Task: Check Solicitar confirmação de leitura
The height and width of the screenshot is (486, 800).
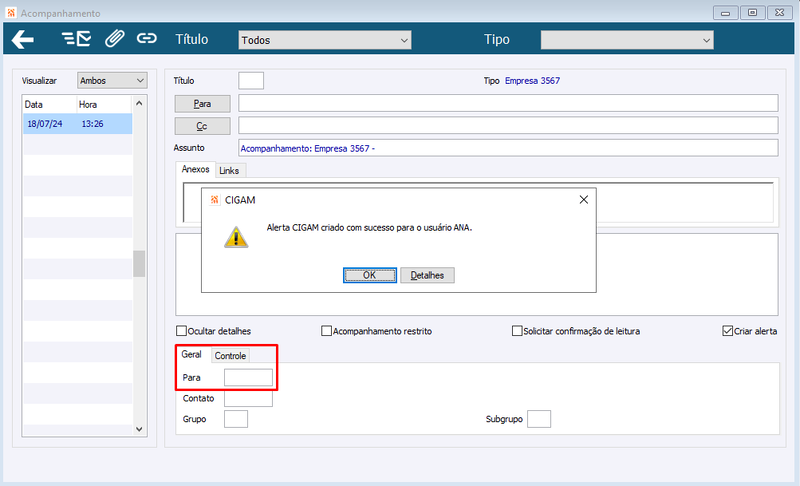Action: pyautogui.click(x=517, y=331)
